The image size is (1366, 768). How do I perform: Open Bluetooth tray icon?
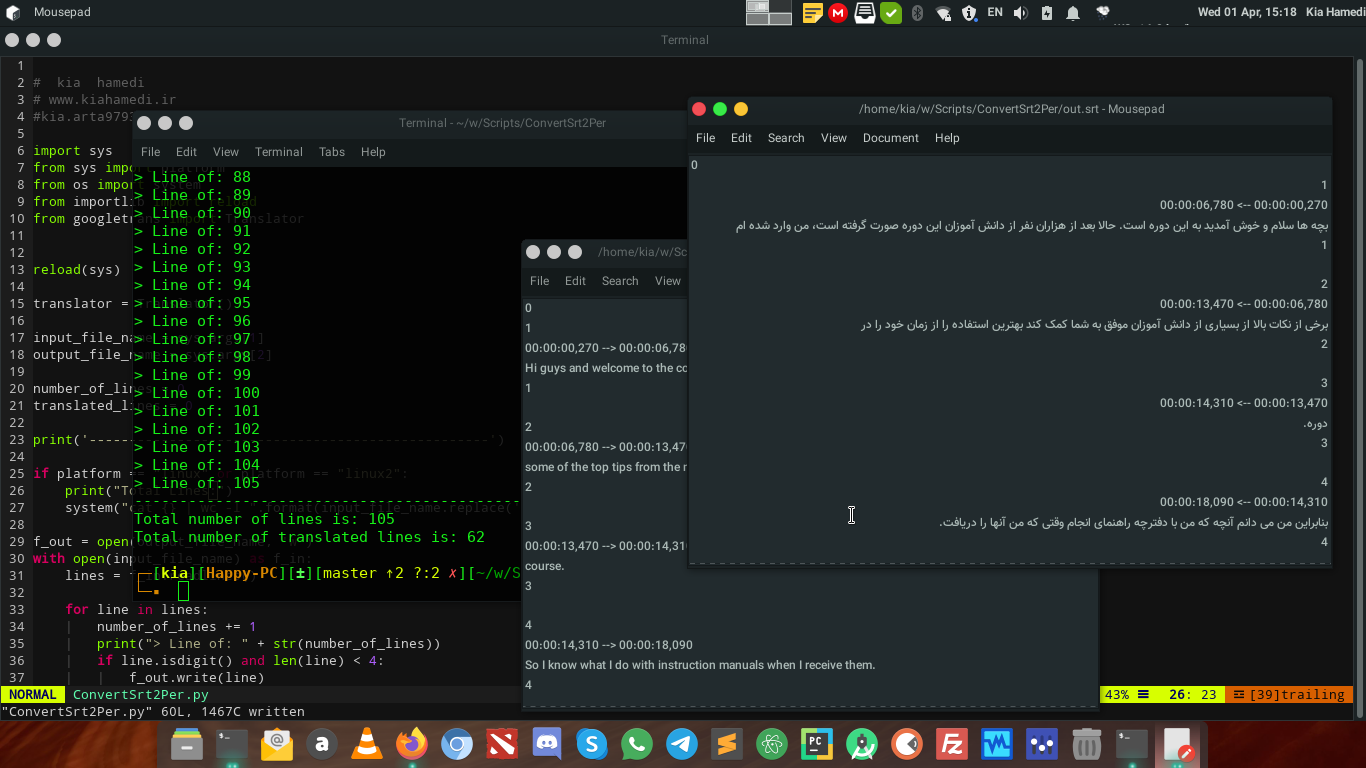tap(917, 13)
